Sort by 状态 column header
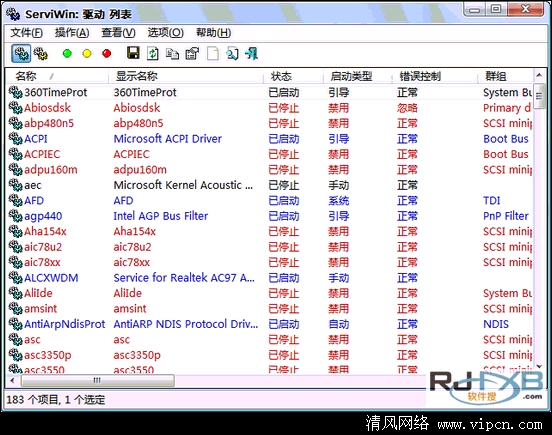The image size is (552, 435). [293, 76]
